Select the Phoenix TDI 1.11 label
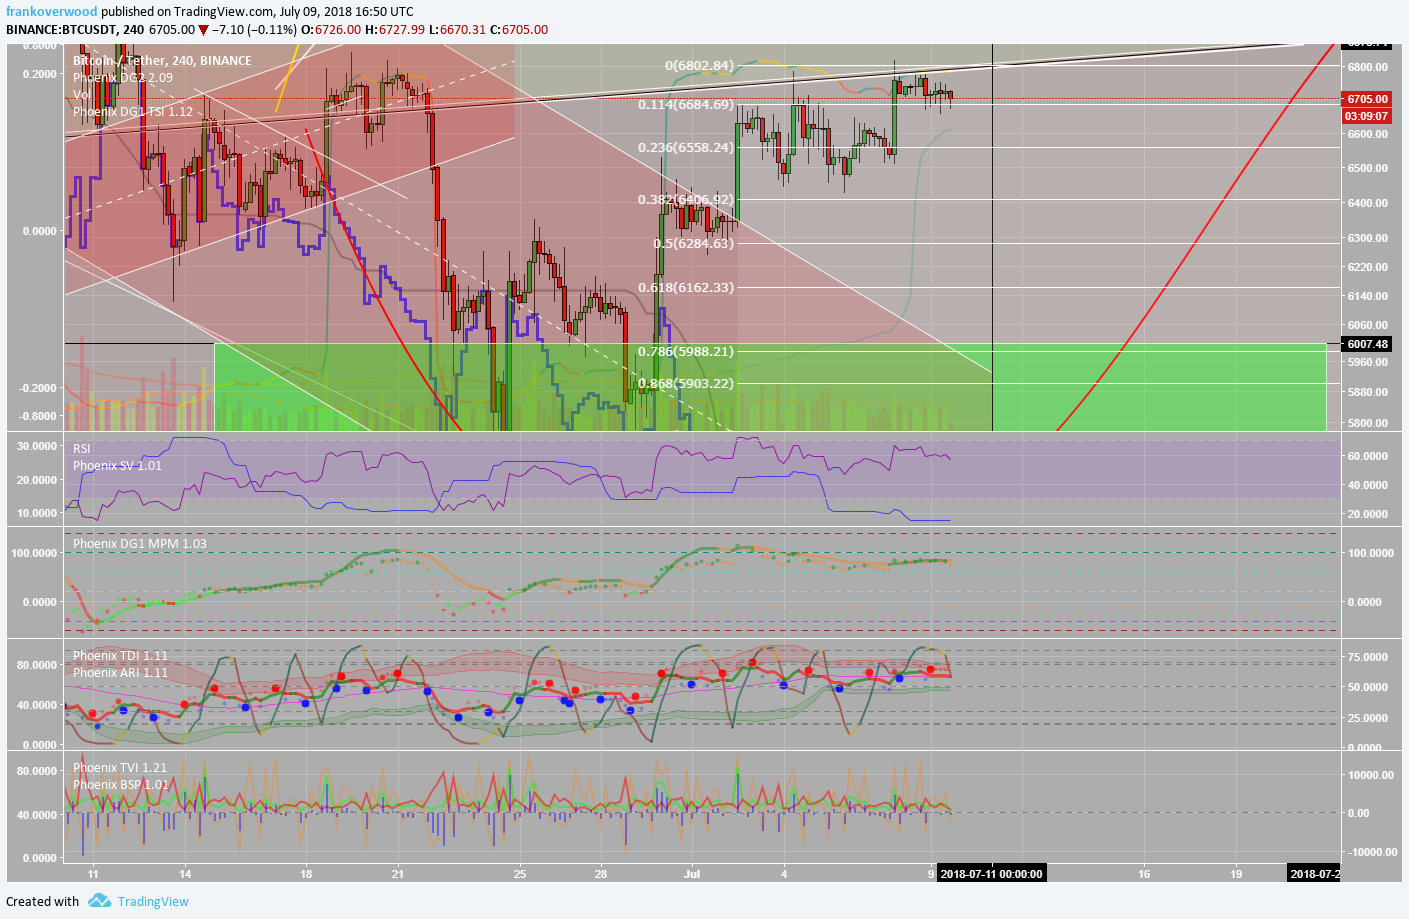 coord(120,655)
